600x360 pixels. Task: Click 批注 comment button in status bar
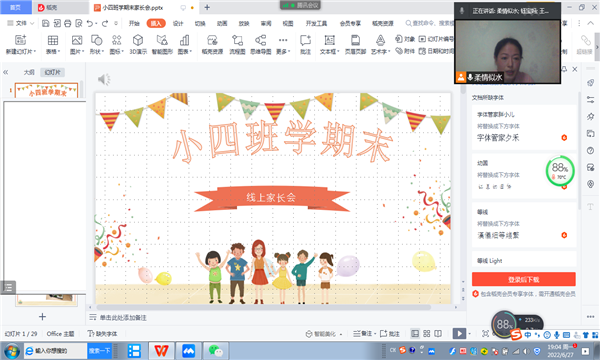(390, 334)
